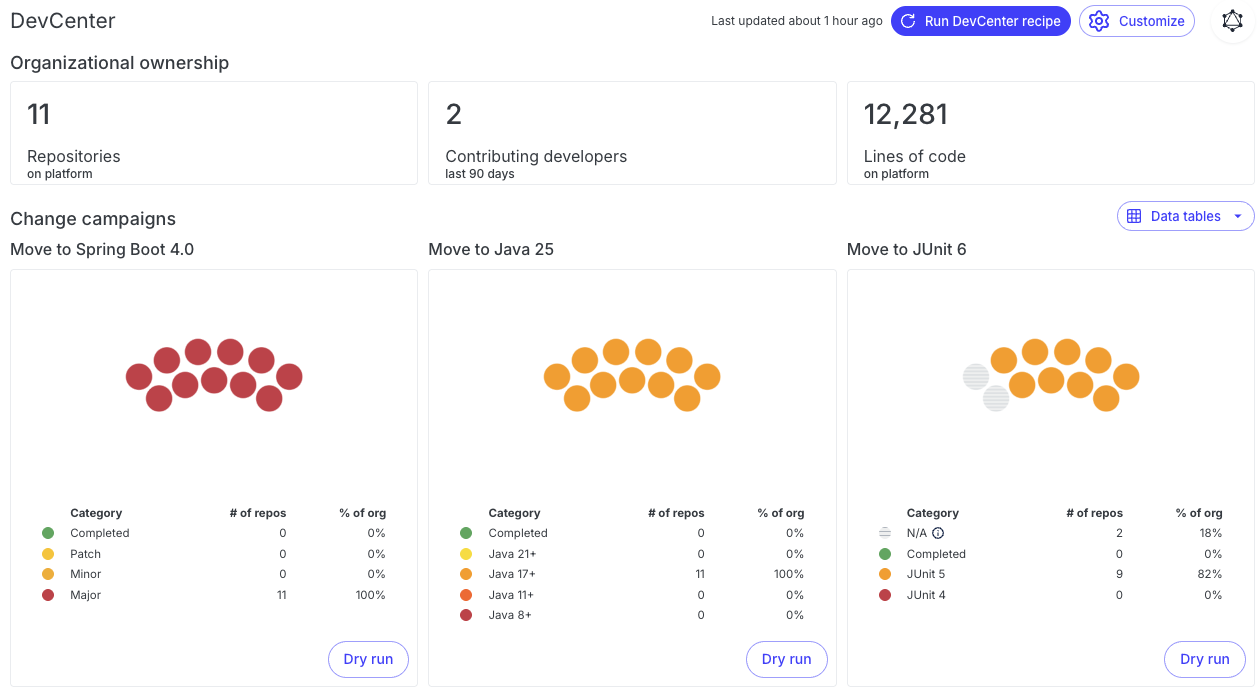The width and height of the screenshot is (1260, 691).
Task: Open the Contributing developers card
Action: tap(631, 133)
